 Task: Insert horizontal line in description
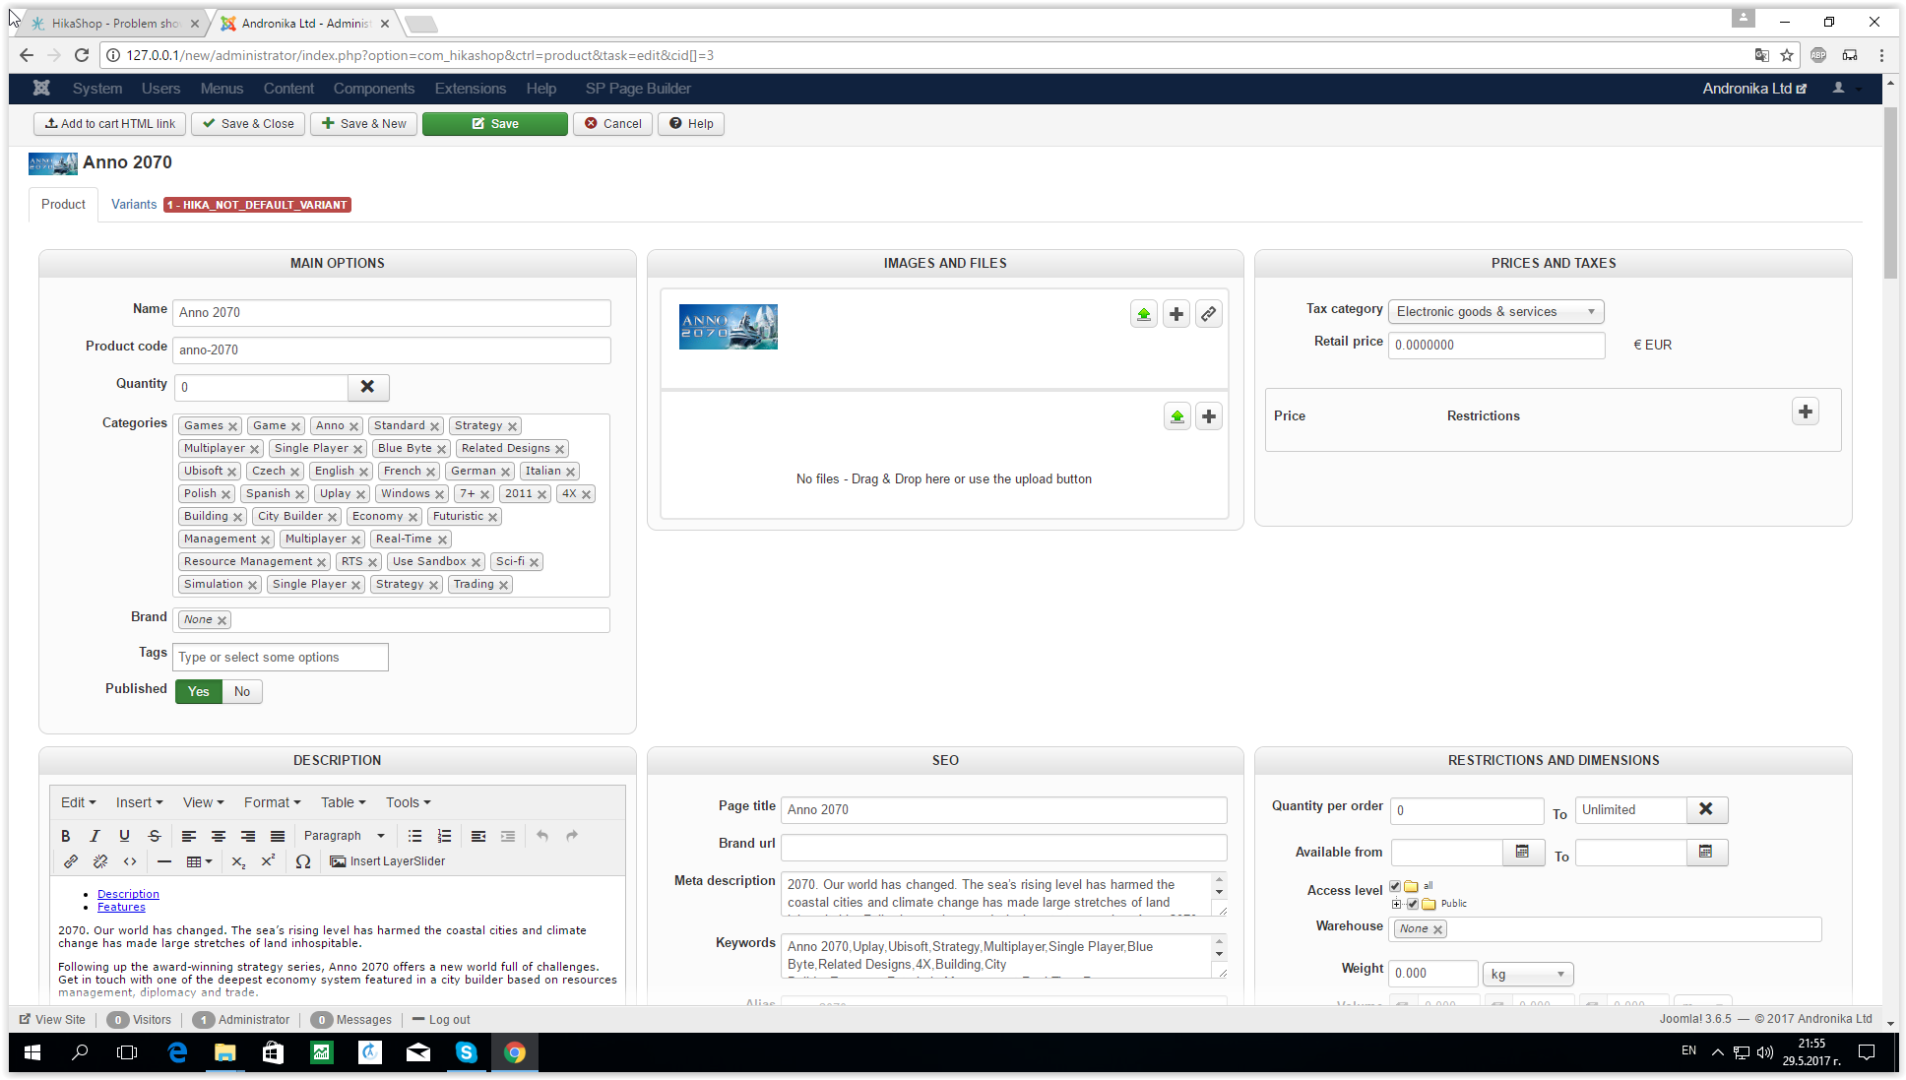[164, 862]
